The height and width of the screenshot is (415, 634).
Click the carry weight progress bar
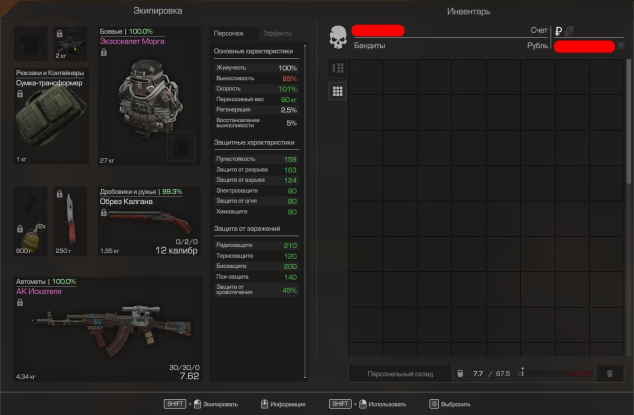tap(555, 374)
